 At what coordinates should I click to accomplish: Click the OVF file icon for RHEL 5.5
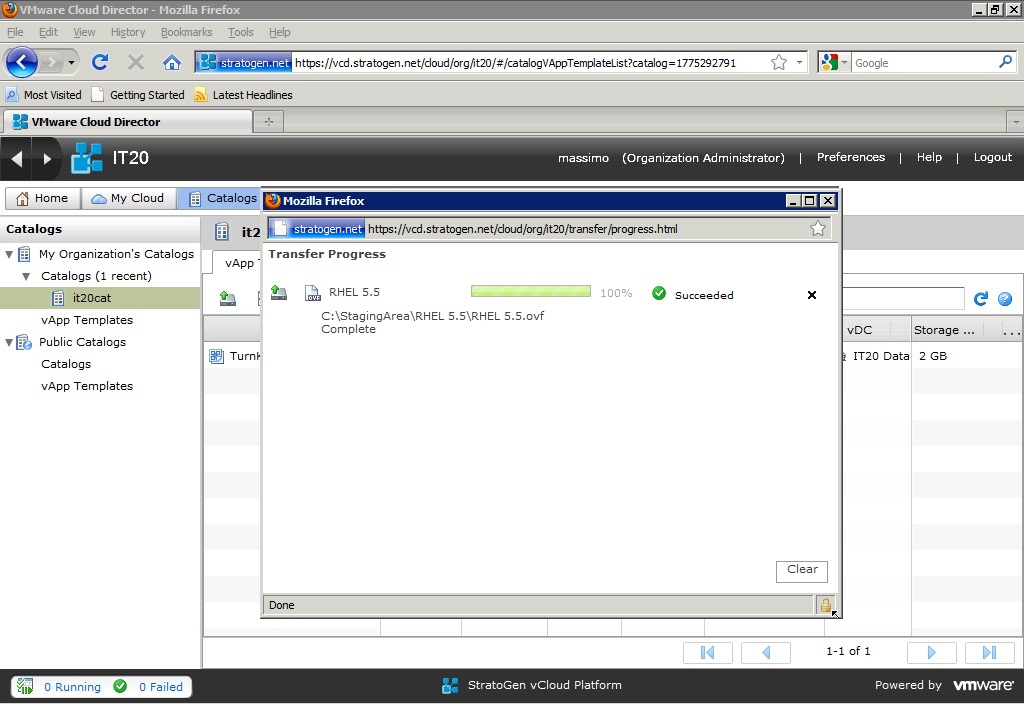tap(313, 293)
